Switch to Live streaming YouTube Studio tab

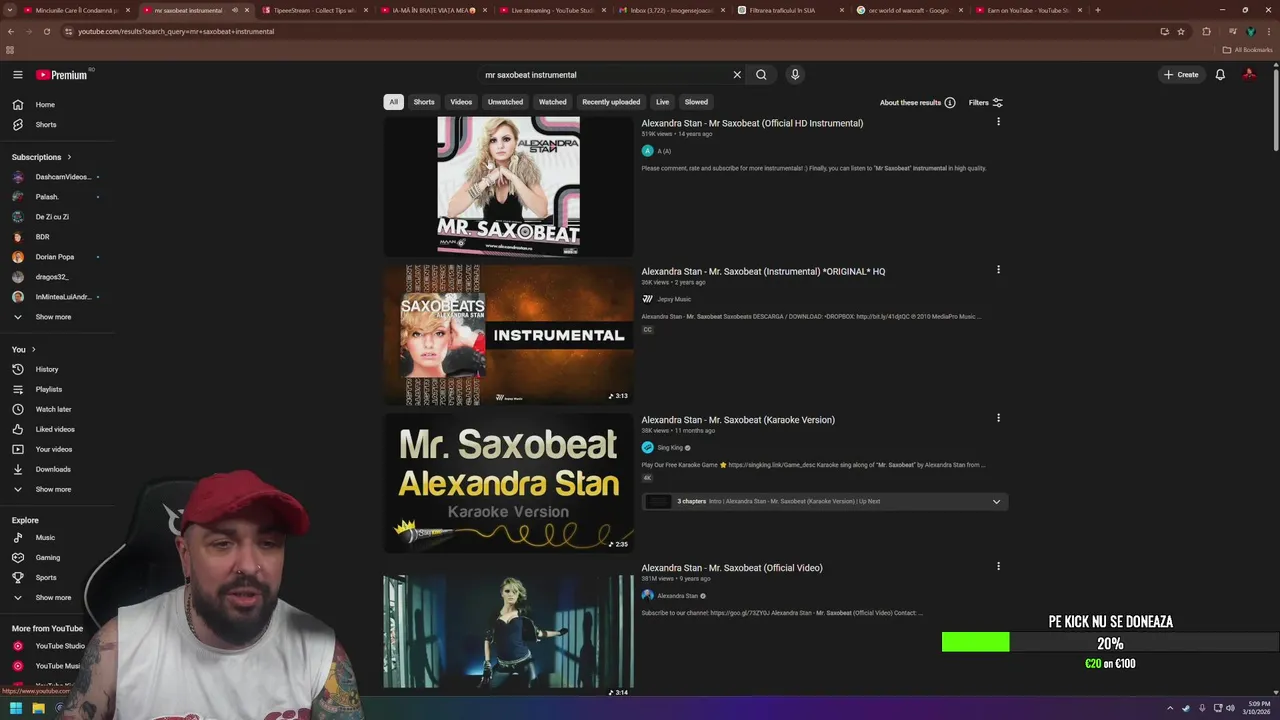[552, 10]
